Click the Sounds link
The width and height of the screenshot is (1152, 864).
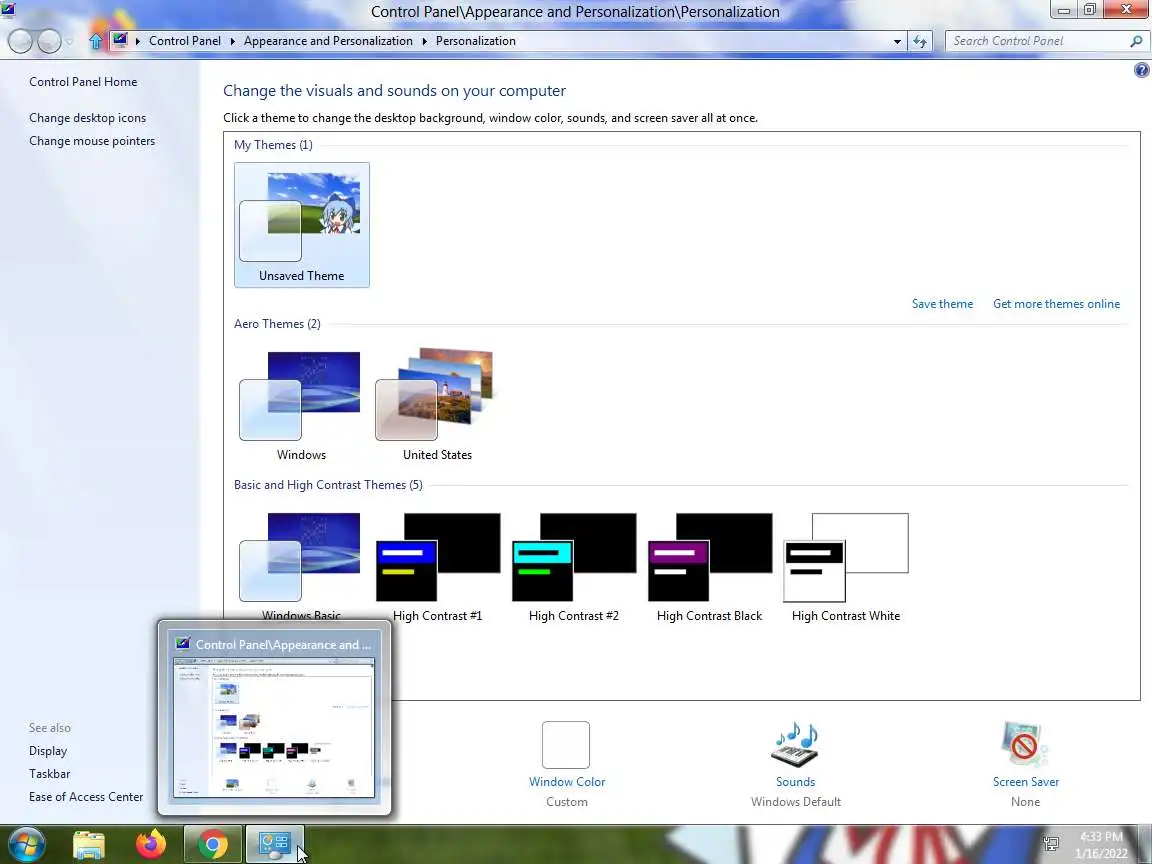point(796,782)
